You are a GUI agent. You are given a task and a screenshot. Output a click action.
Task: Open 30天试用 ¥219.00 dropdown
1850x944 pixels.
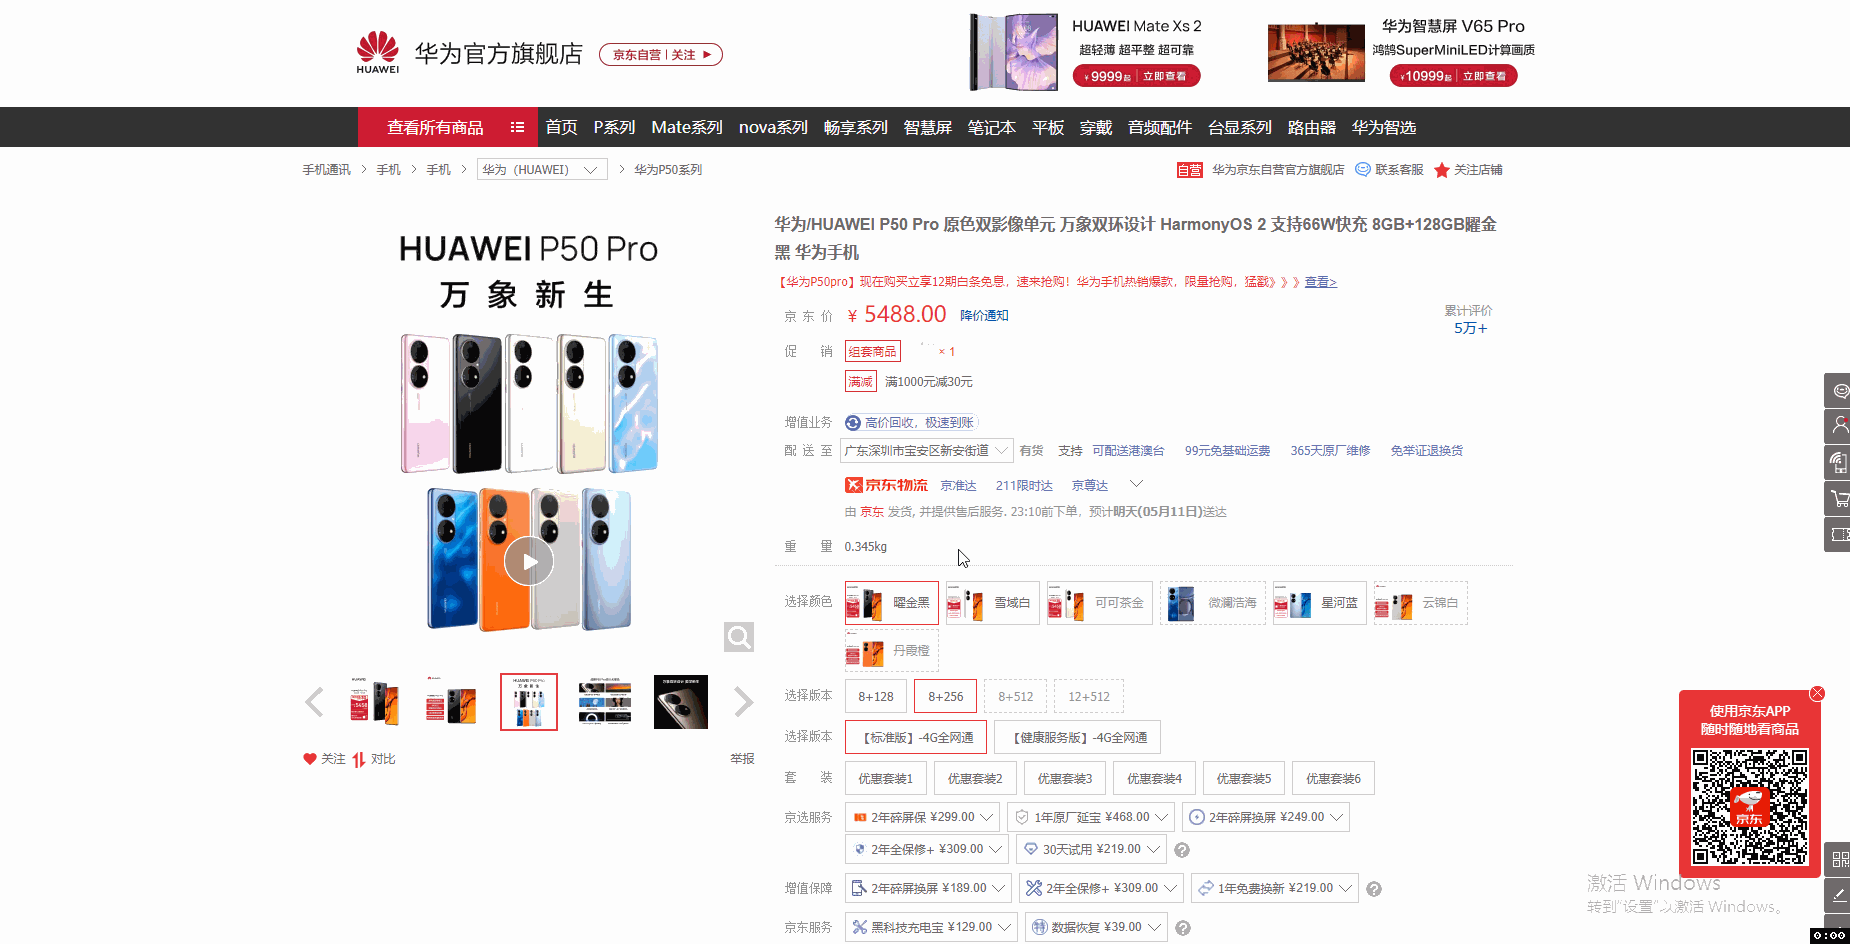pyautogui.click(x=1091, y=849)
